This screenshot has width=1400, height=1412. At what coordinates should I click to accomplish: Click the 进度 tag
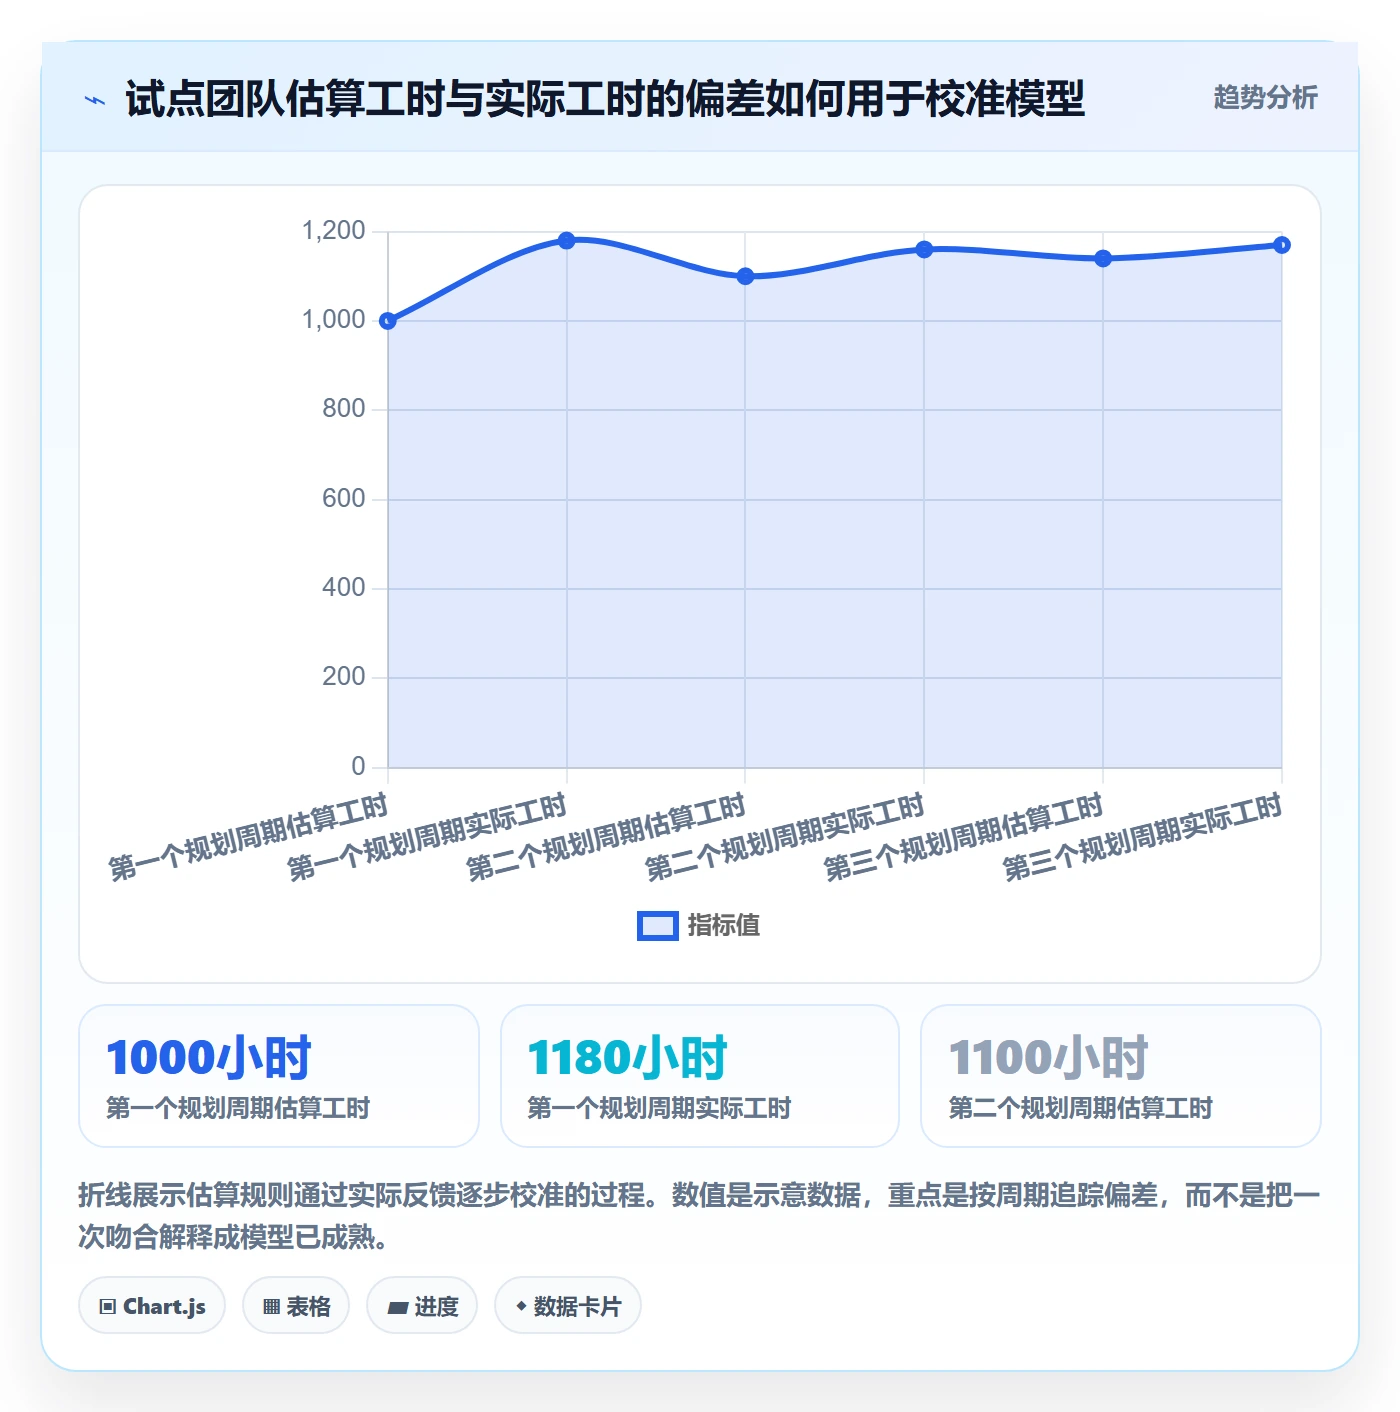coord(422,1306)
